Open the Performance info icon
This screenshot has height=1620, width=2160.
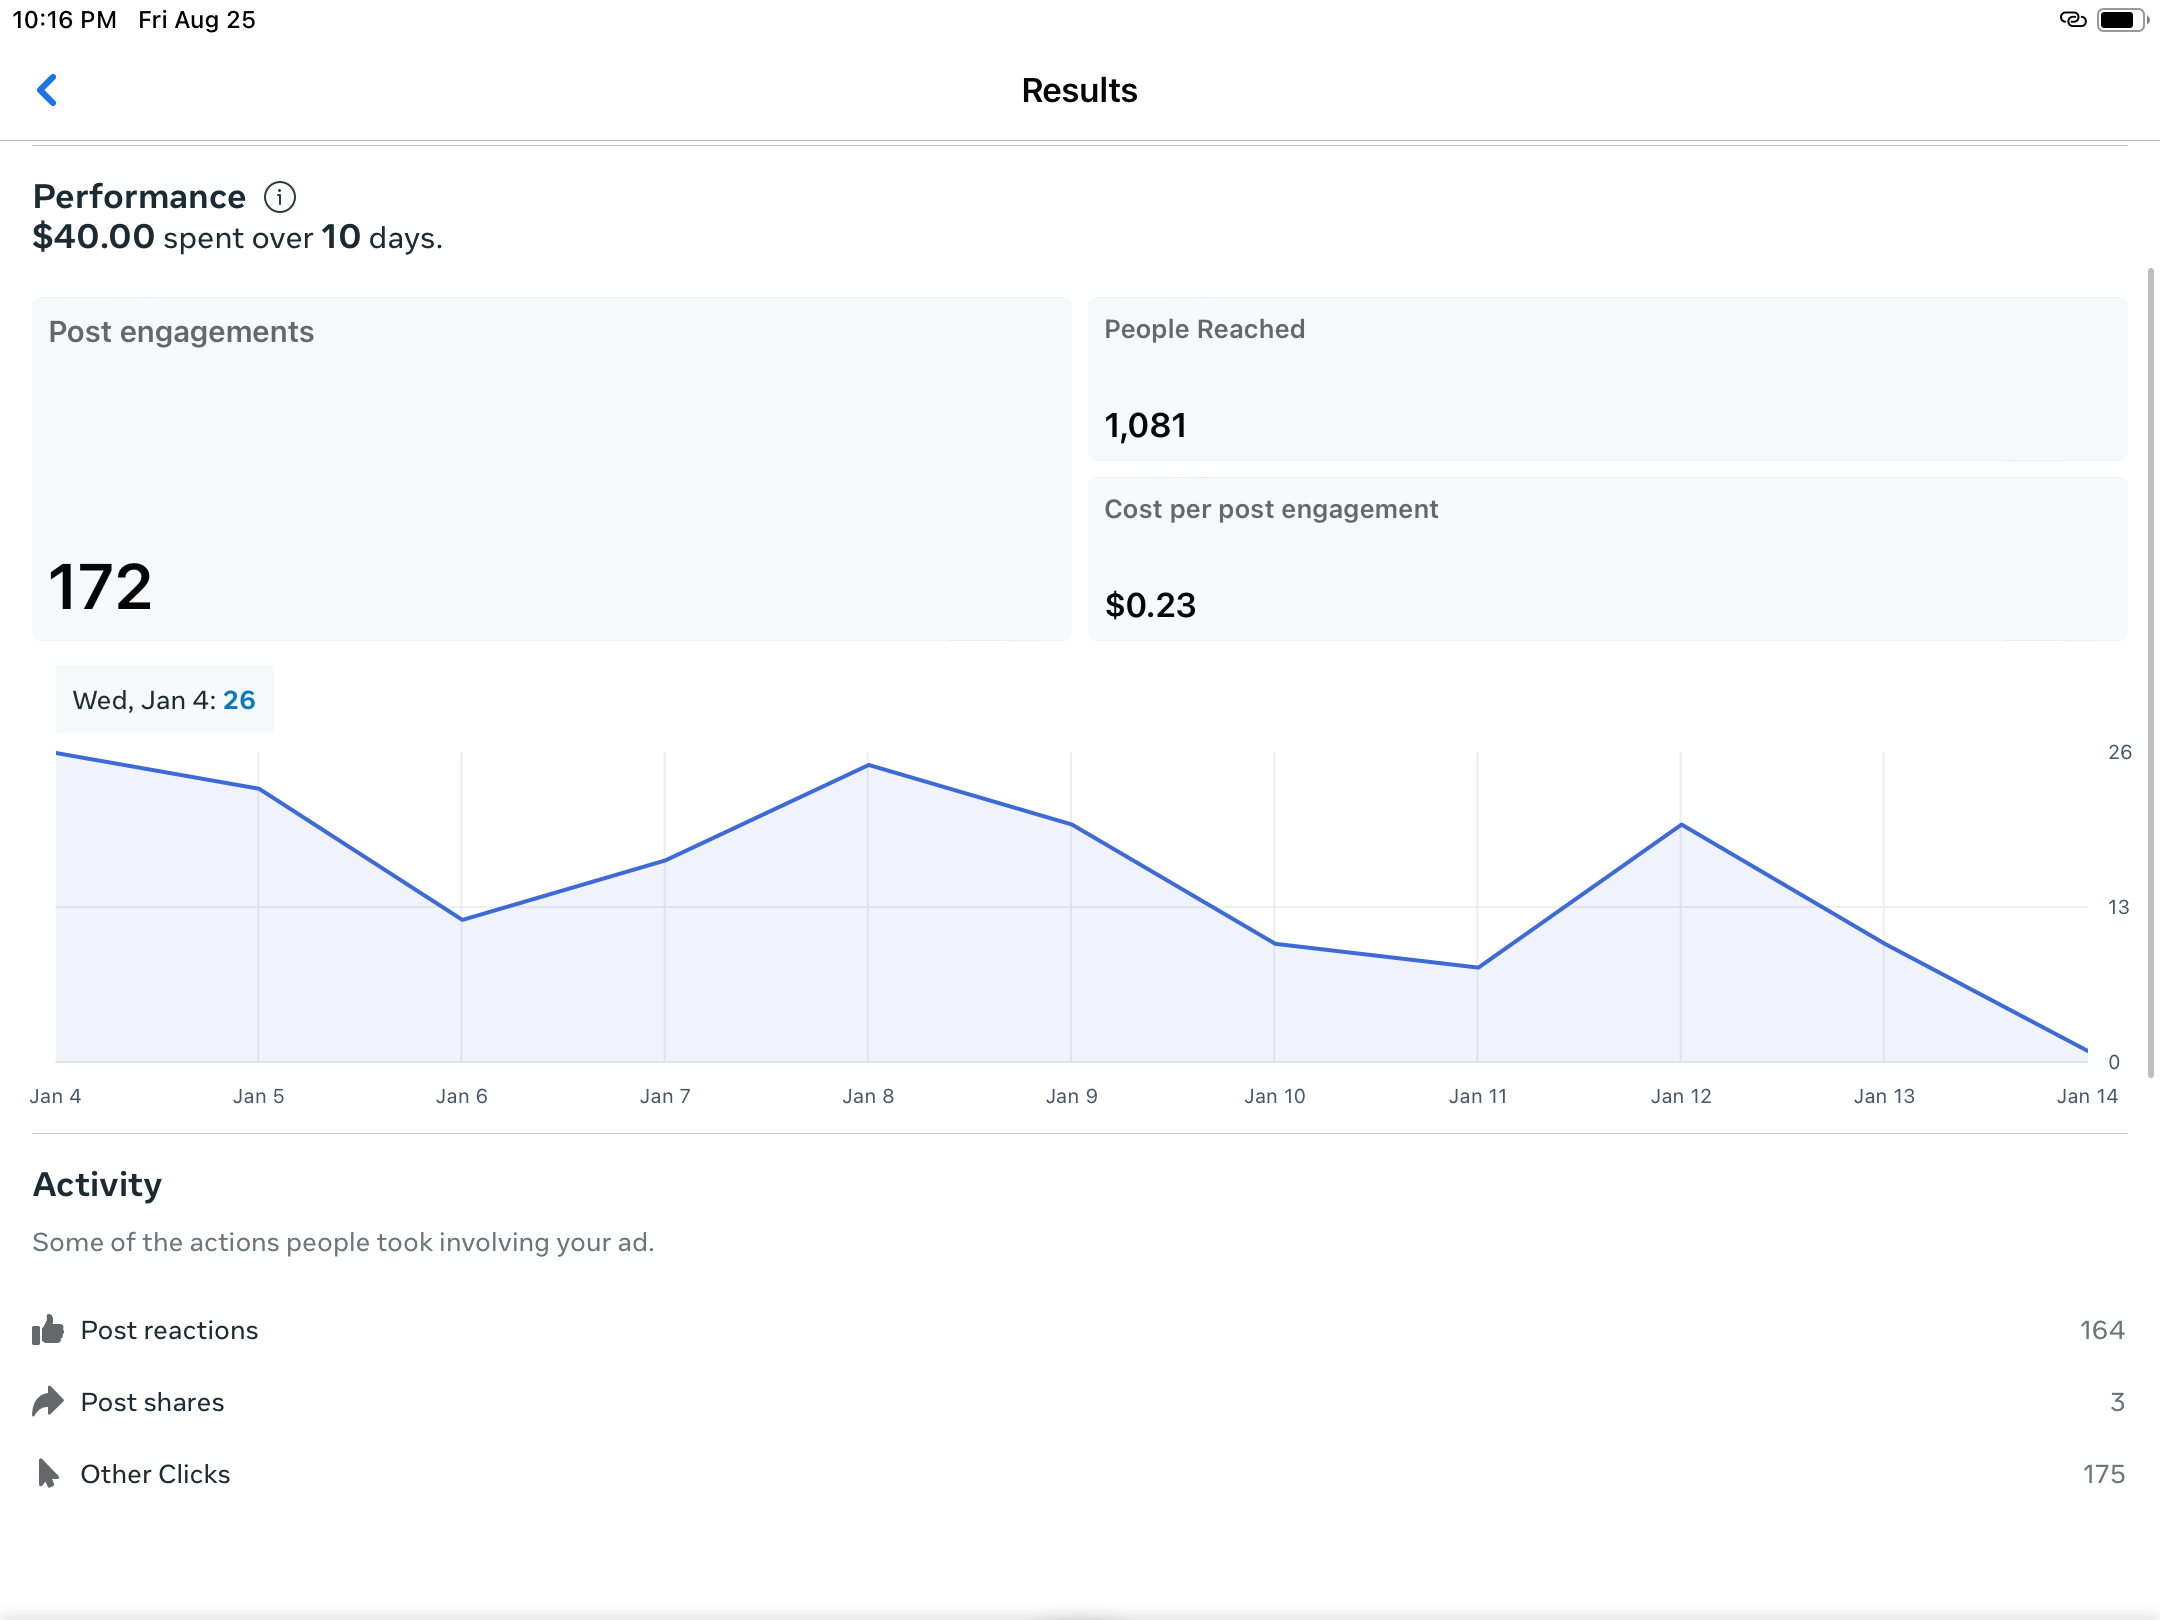[x=280, y=197]
